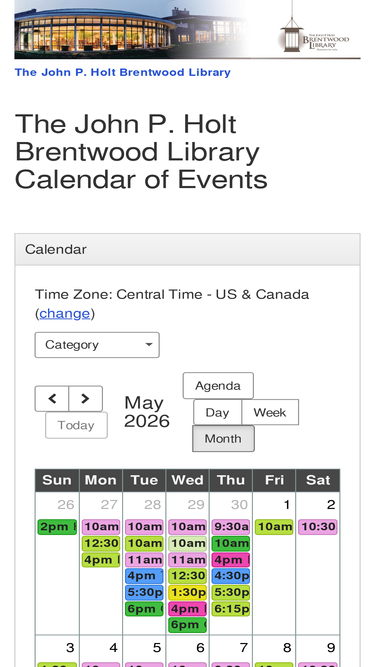Click the library building banner image
Viewport: 375px width, 667px height.
132,29
